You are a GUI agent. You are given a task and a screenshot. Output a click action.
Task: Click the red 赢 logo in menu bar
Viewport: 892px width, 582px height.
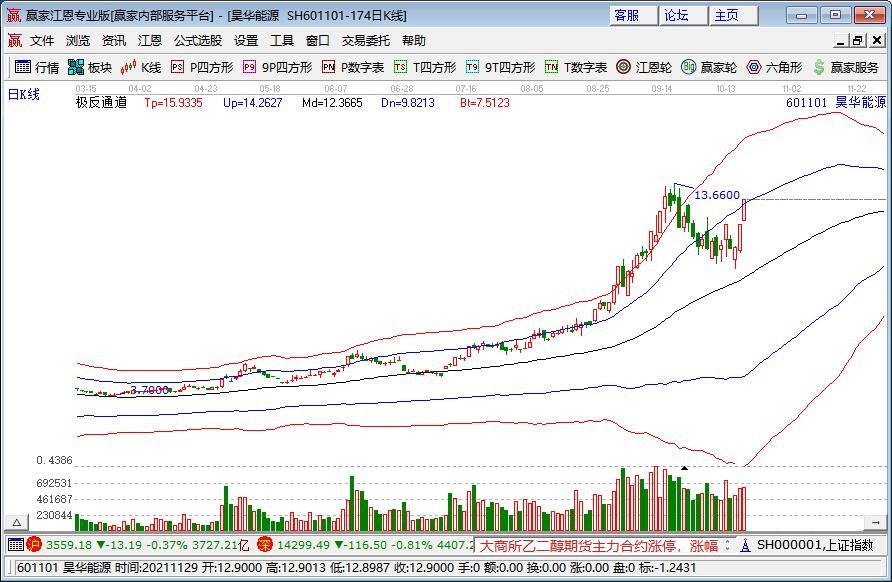[15, 40]
